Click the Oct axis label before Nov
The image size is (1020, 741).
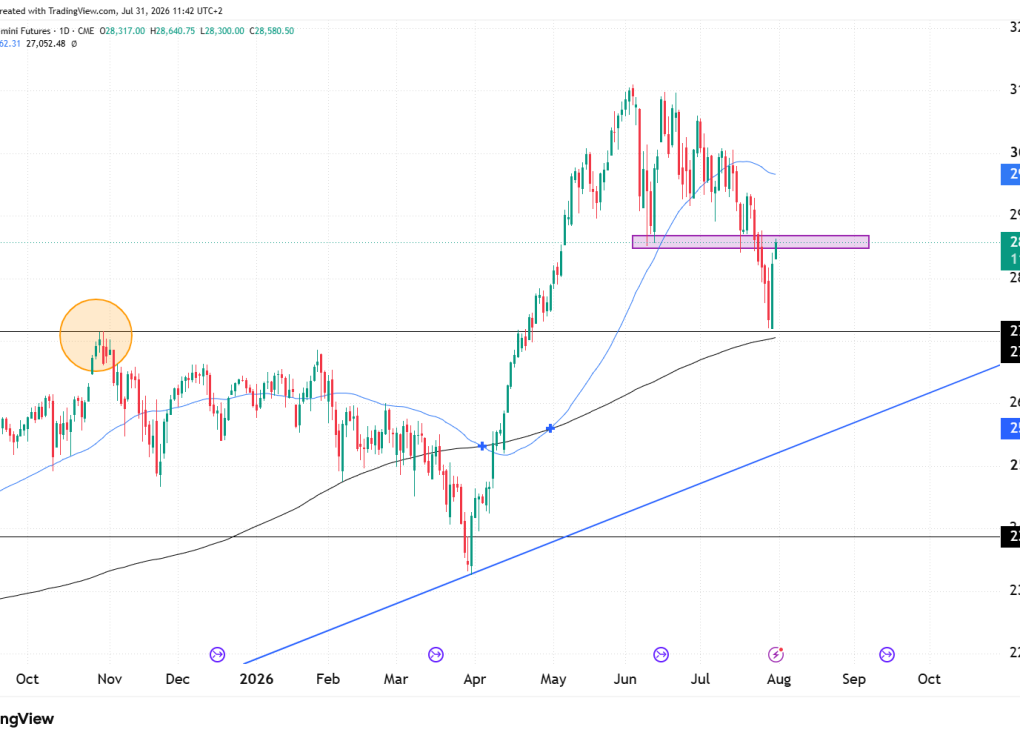pos(27,679)
